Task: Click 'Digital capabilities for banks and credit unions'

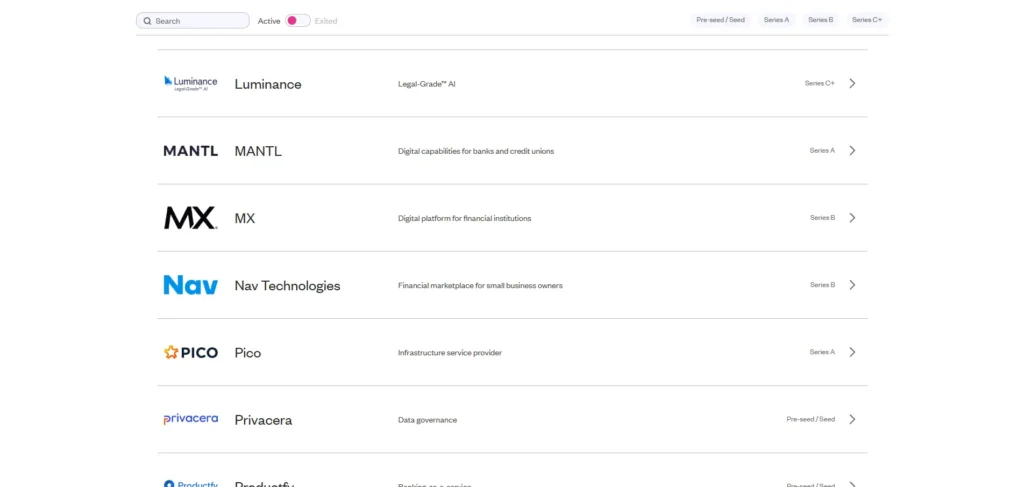Action: pyautogui.click(x=476, y=151)
